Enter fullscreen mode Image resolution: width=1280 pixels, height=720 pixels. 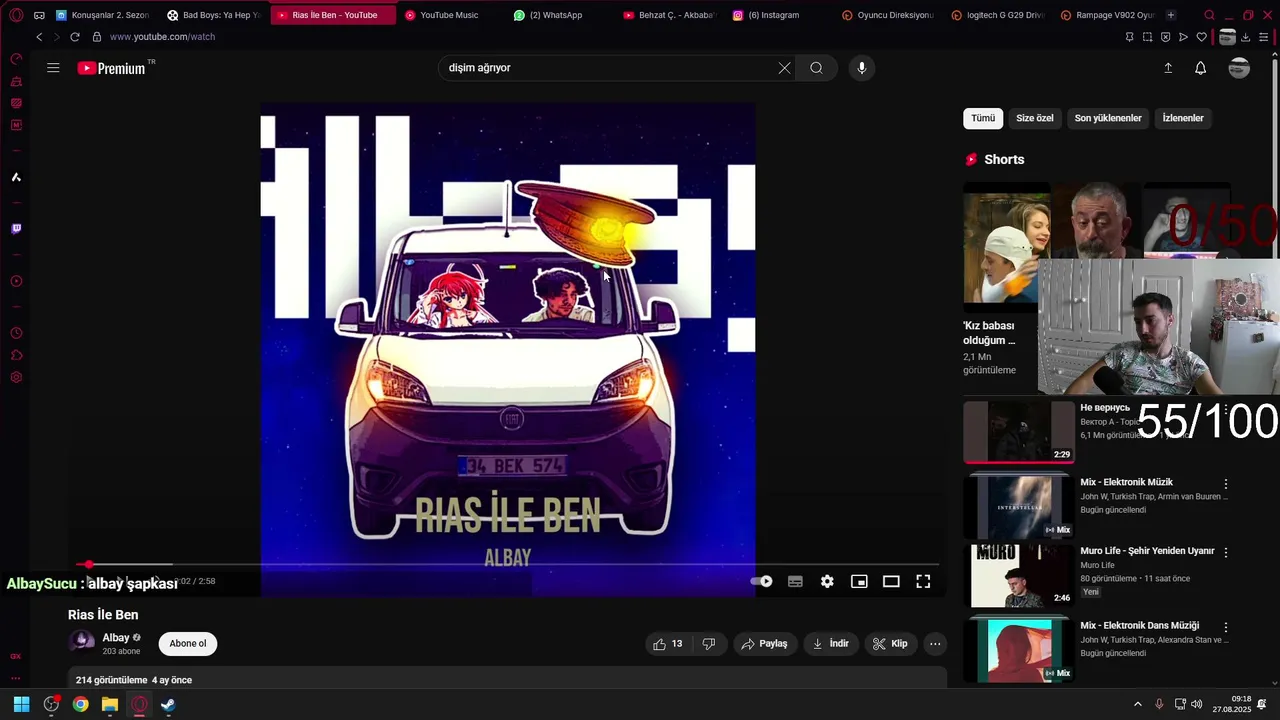click(923, 581)
